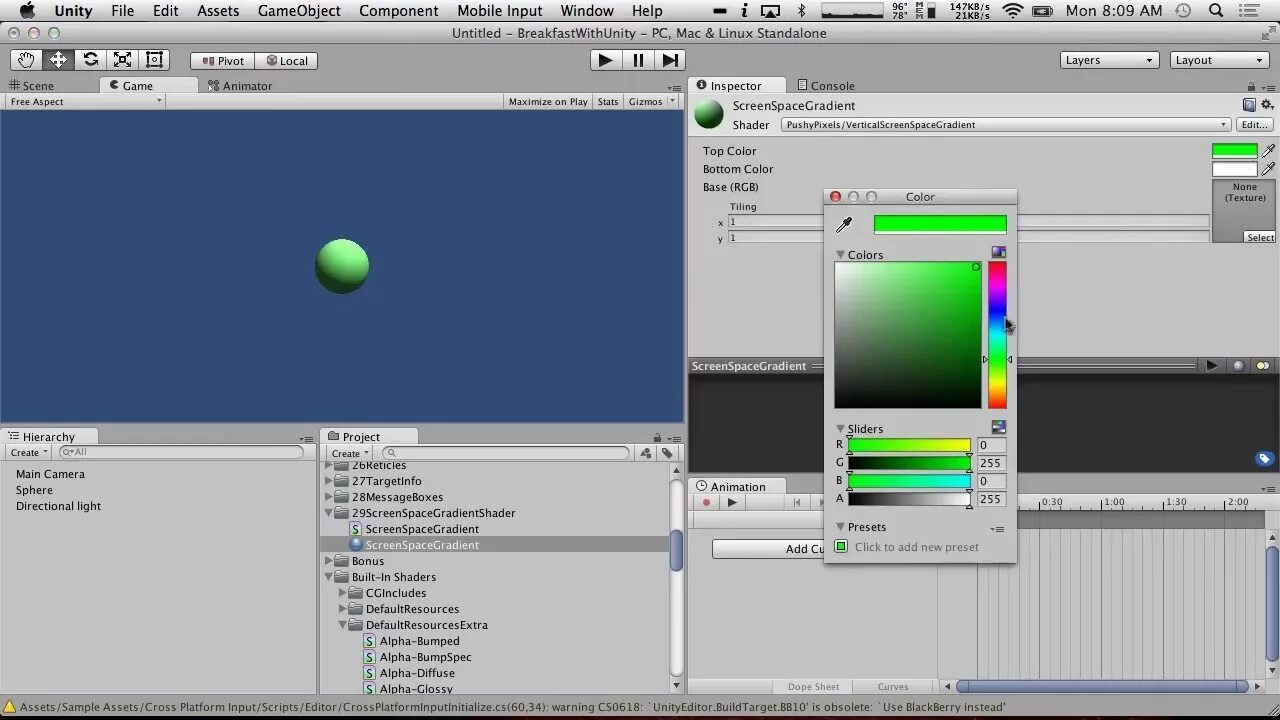The height and width of the screenshot is (720, 1280).
Task: Expand the Bonus folder
Action: pyautogui.click(x=329, y=561)
